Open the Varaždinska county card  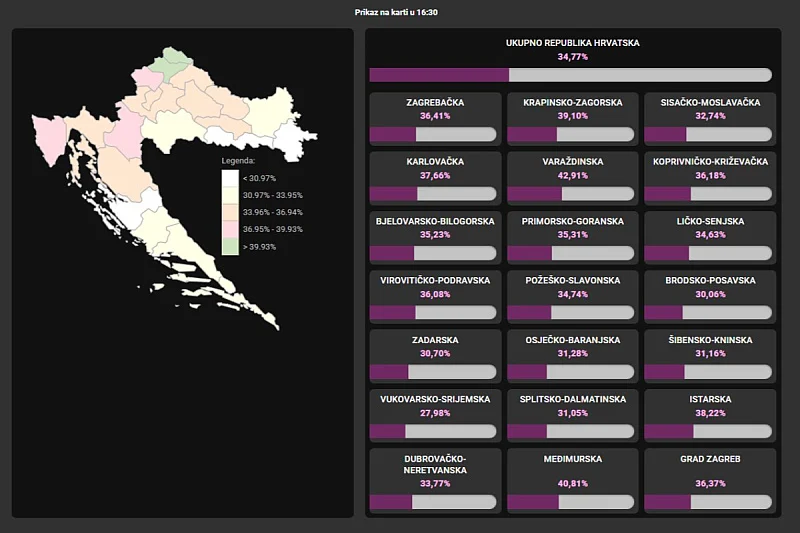[572, 179]
